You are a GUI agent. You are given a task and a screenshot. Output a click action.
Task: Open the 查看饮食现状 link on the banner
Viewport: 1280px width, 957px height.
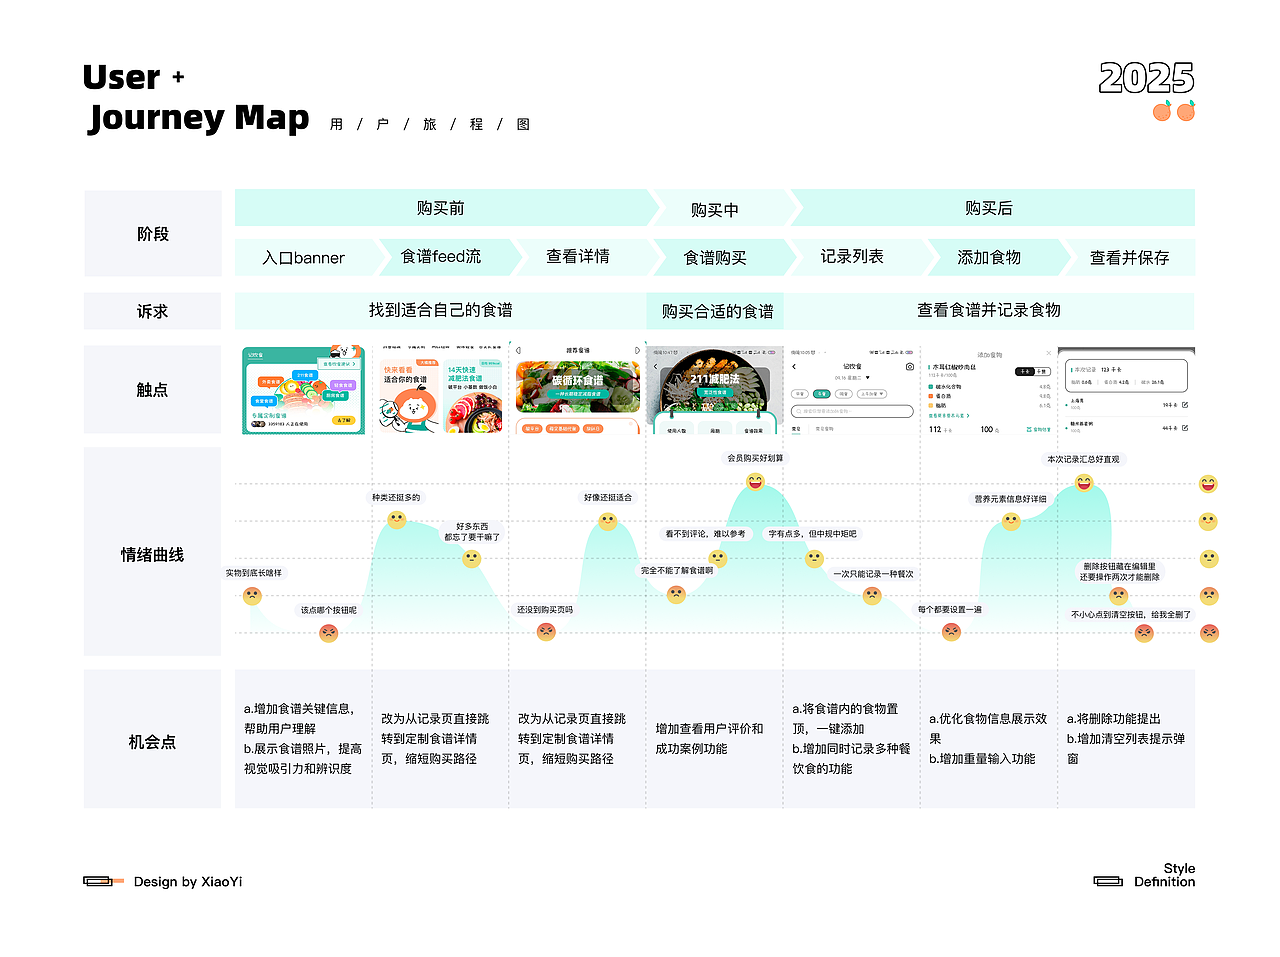pos(338,364)
